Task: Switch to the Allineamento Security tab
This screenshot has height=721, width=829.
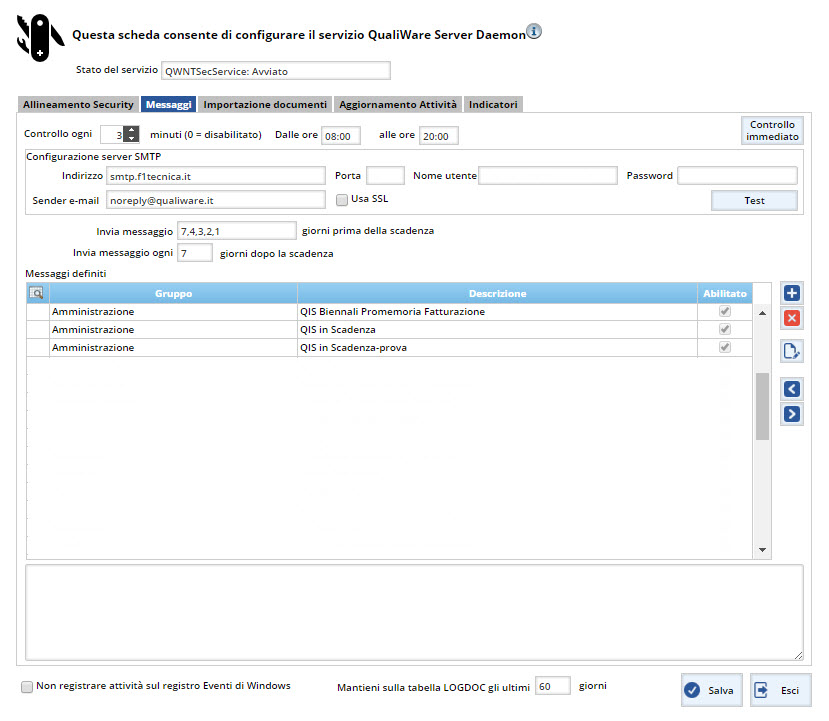Action: coord(78,104)
